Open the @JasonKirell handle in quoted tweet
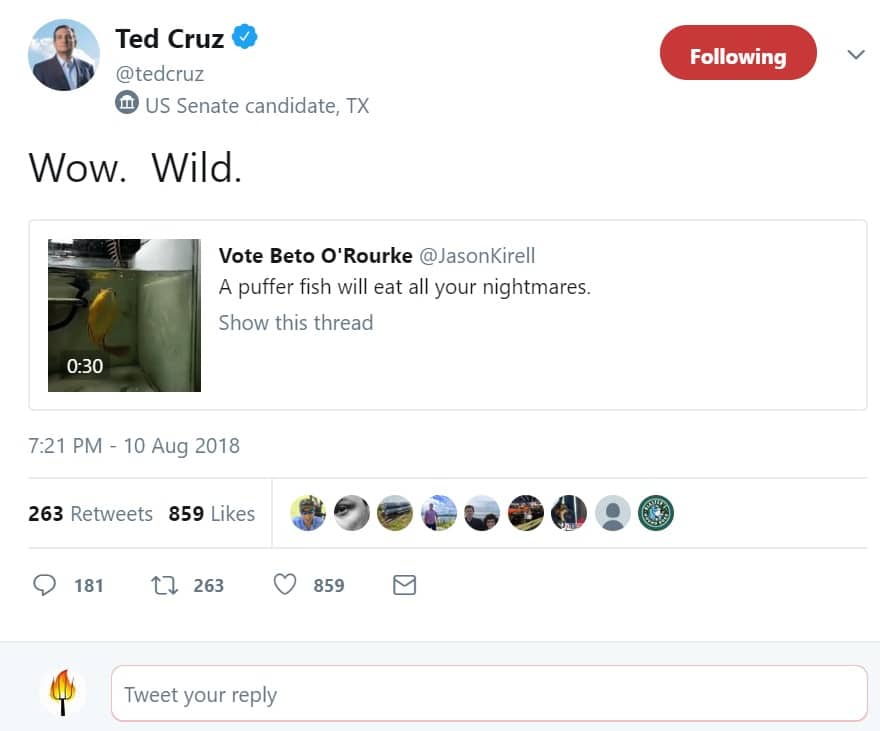This screenshot has width=880, height=731. click(x=477, y=256)
